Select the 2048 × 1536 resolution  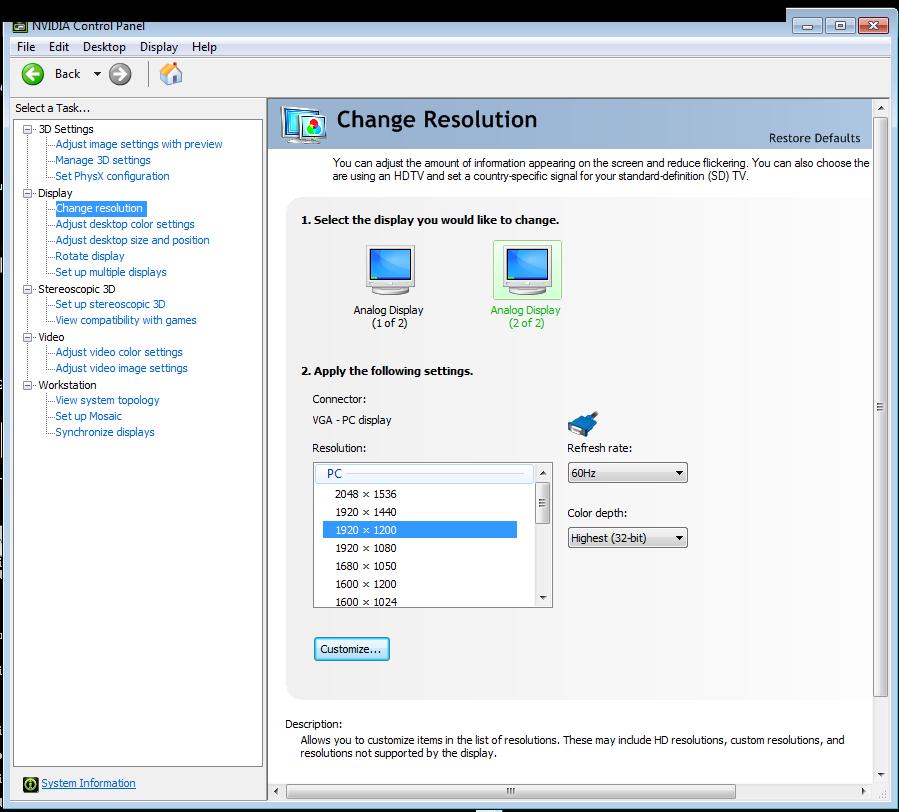[x=366, y=494]
